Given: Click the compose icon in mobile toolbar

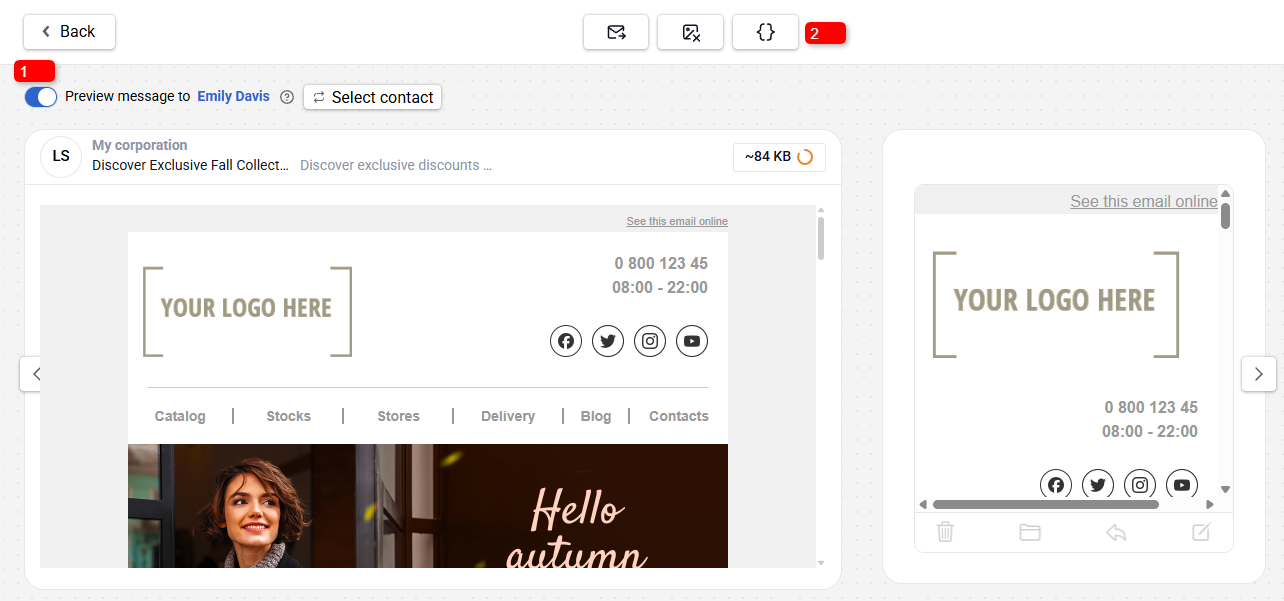Looking at the screenshot, I should tap(1202, 532).
